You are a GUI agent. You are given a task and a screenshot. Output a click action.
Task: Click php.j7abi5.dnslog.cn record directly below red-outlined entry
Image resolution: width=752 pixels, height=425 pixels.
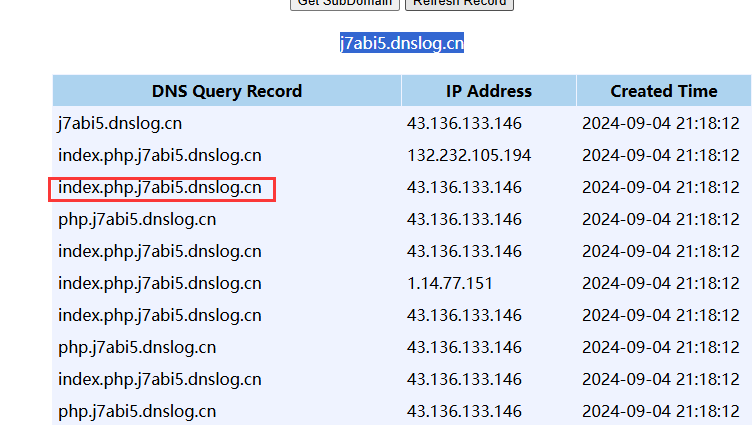[x=137, y=219]
